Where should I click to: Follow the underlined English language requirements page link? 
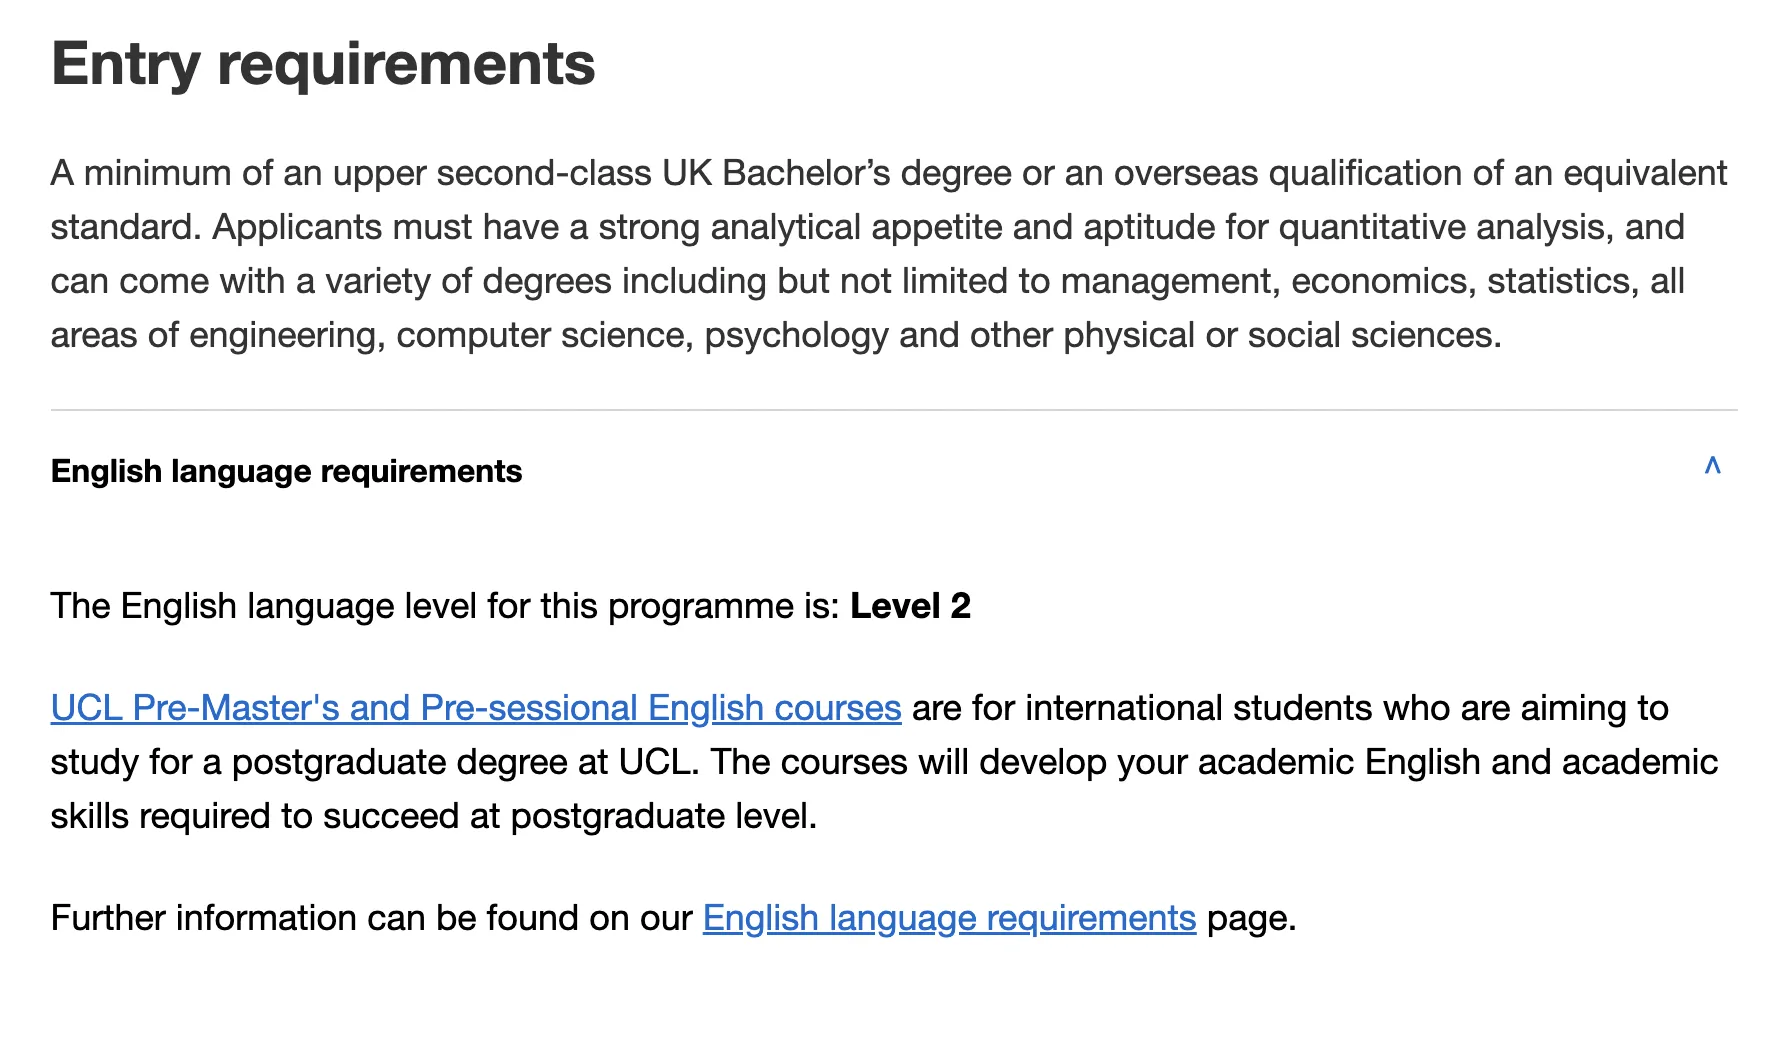949,918
